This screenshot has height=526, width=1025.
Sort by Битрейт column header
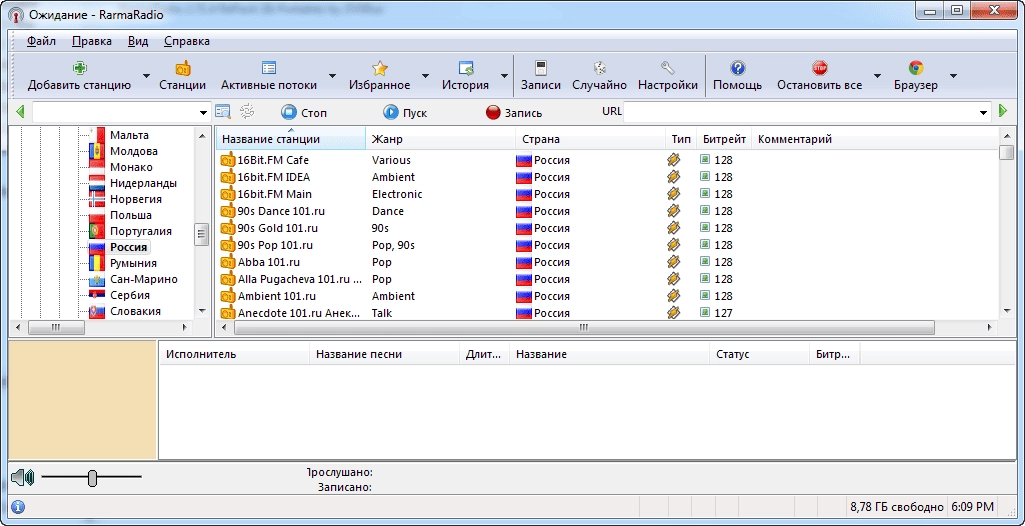(x=724, y=139)
